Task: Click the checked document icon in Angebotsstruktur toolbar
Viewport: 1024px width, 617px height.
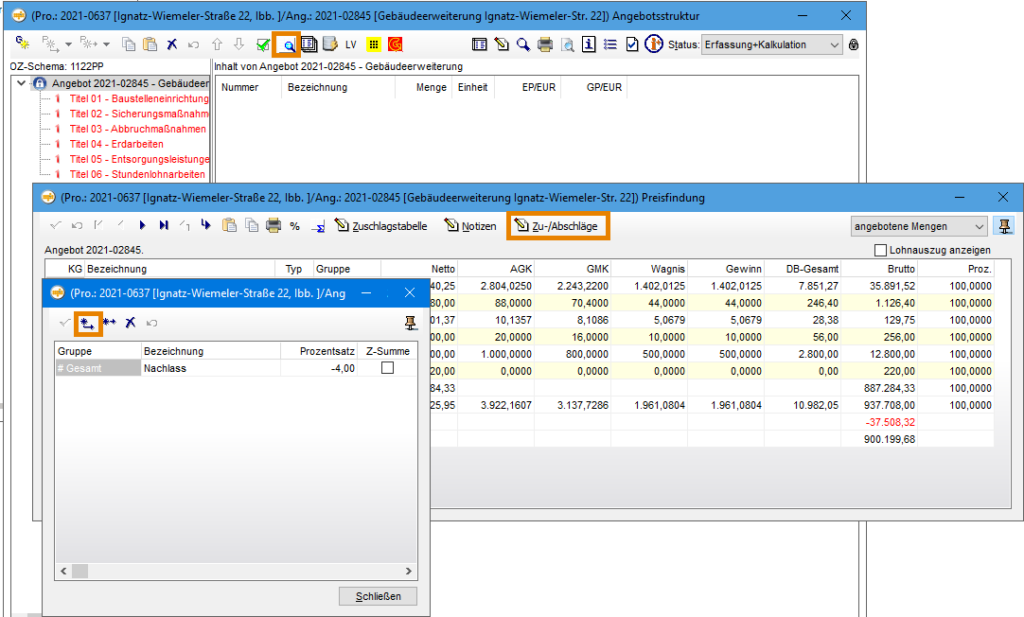Action: [x=632, y=44]
